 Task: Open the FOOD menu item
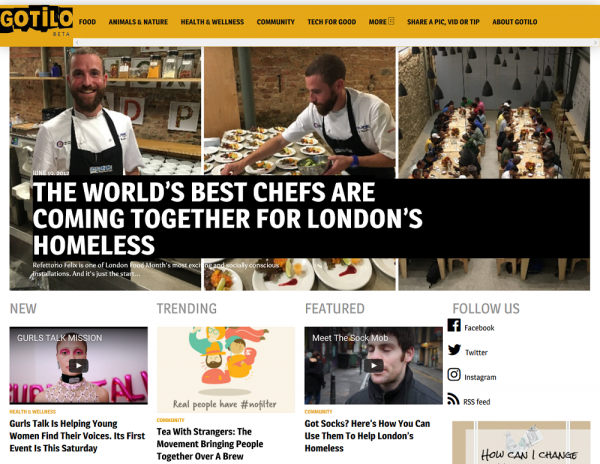pyautogui.click(x=87, y=22)
